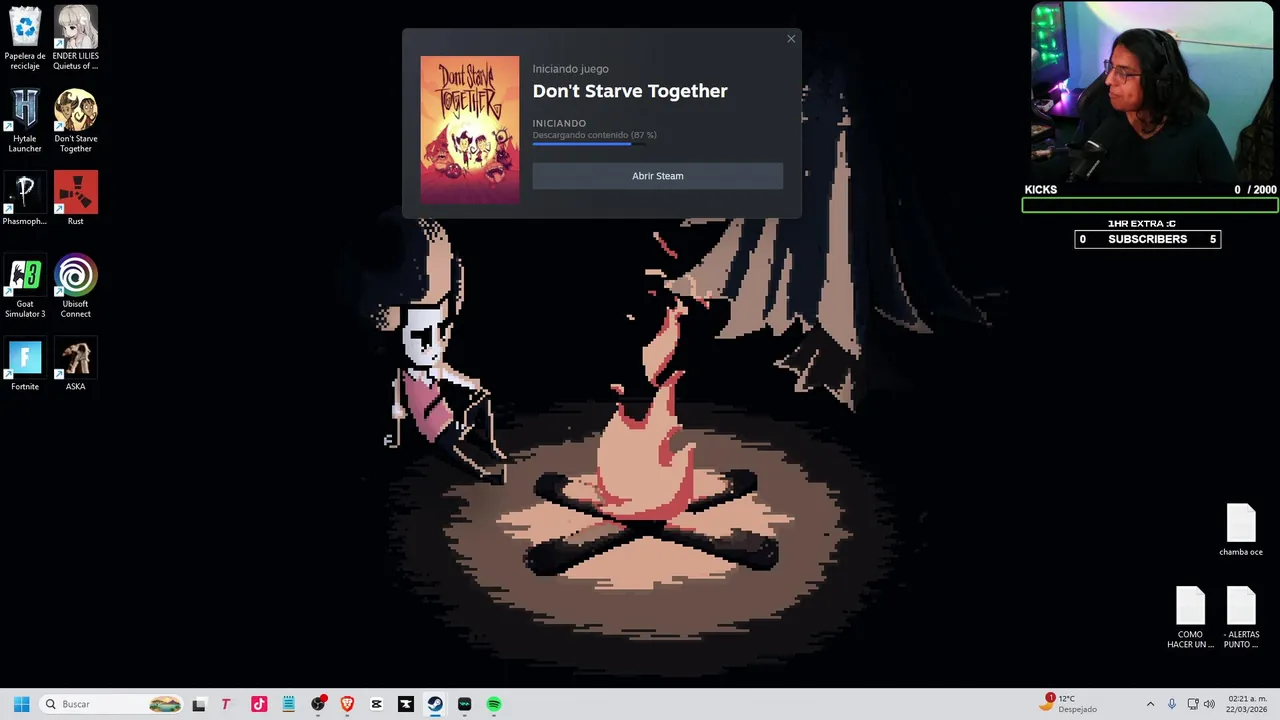Select the 'COMO HACER UN...' desktop file
The width and height of the screenshot is (1280, 720).
[x=1190, y=617]
